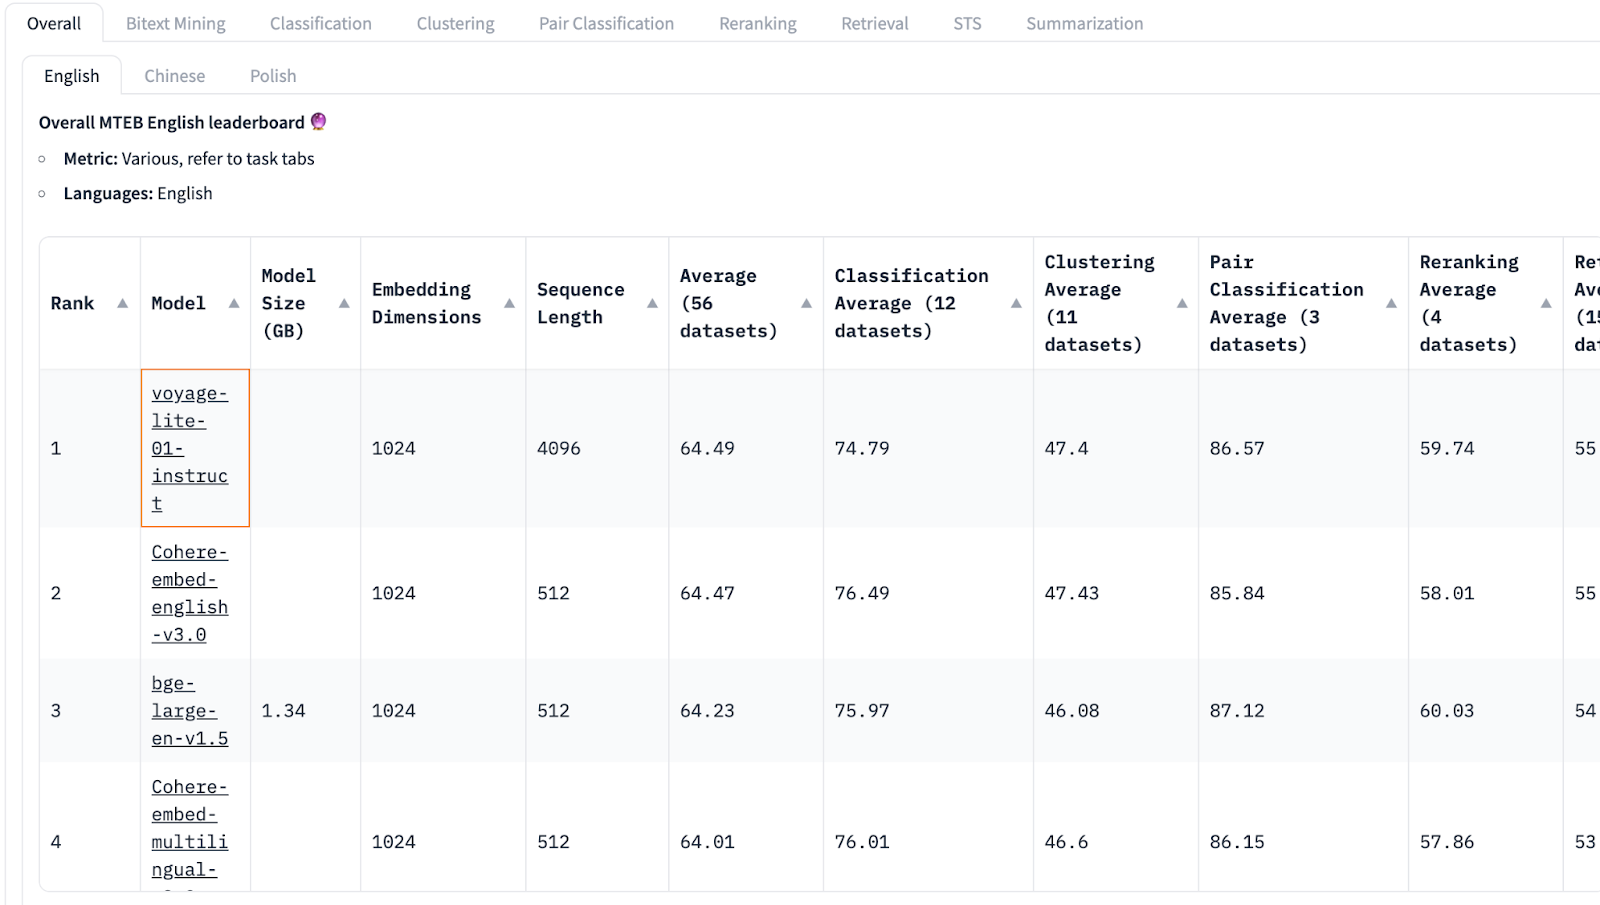The image size is (1600, 905).
Task: Sort by Sequence Length arrow
Action: tap(652, 303)
